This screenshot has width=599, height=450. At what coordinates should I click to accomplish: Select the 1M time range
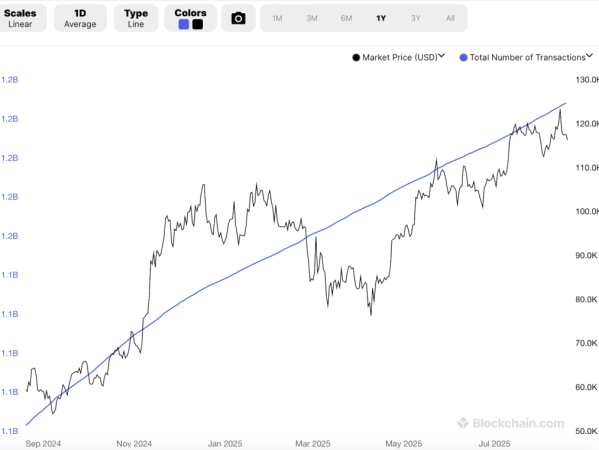pos(277,18)
